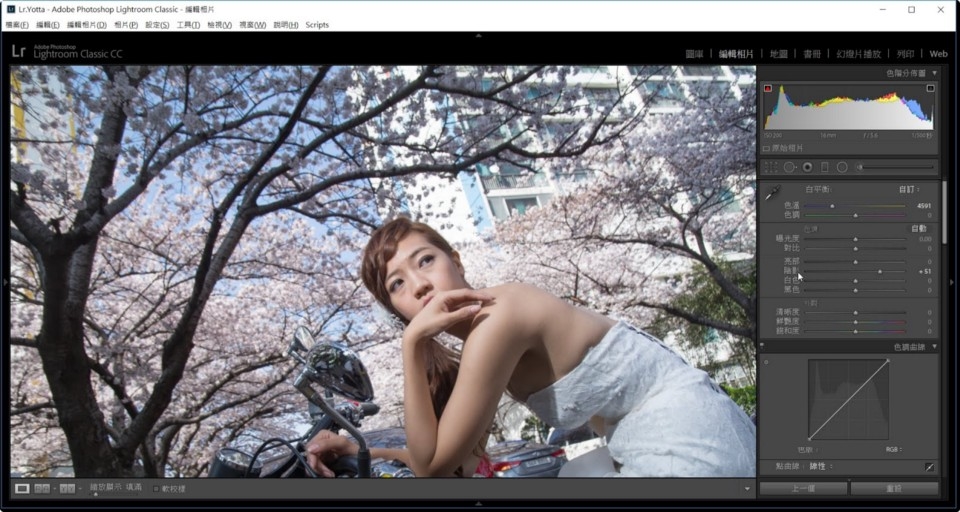Open the 編輯相片(D) menu
The height and width of the screenshot is (512, 960).
86,25
